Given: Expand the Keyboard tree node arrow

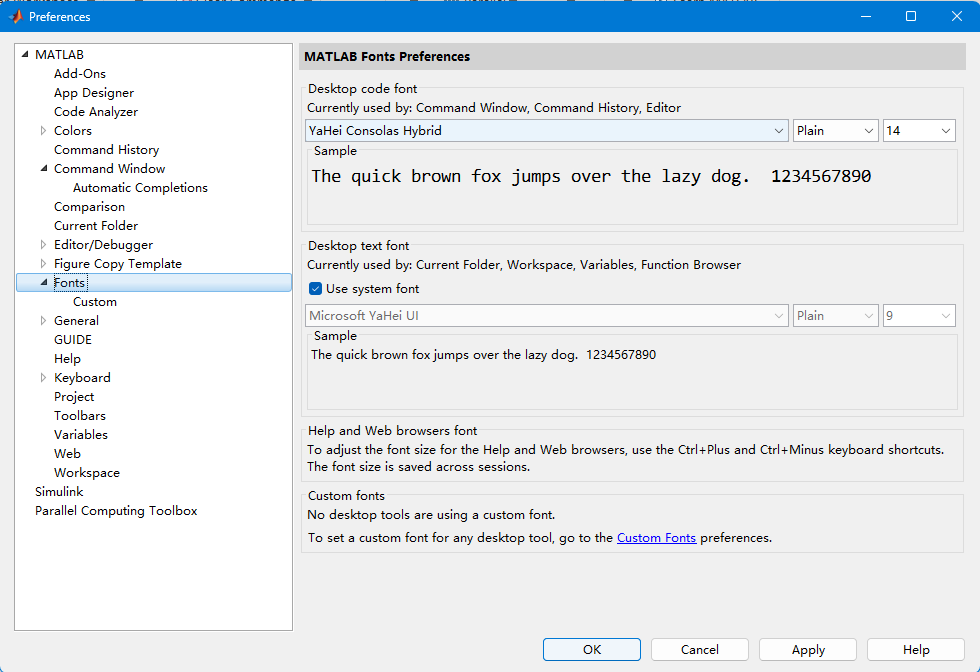Looking at the screenshot, I should click(x=43, y=378).
